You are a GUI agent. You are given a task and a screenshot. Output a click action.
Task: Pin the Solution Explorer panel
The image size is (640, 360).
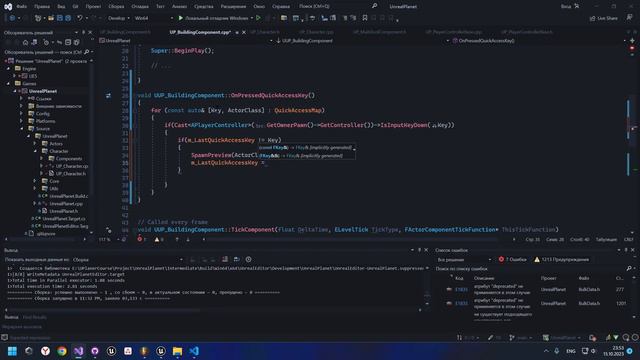[x=84, y=32]
